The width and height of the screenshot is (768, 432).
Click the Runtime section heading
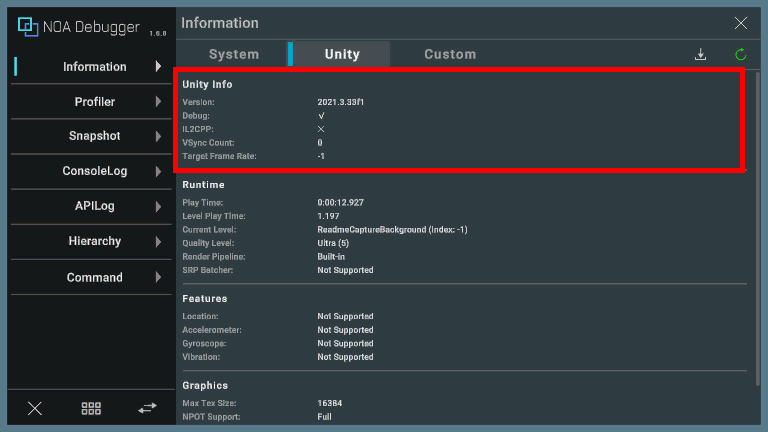[203, 185]
